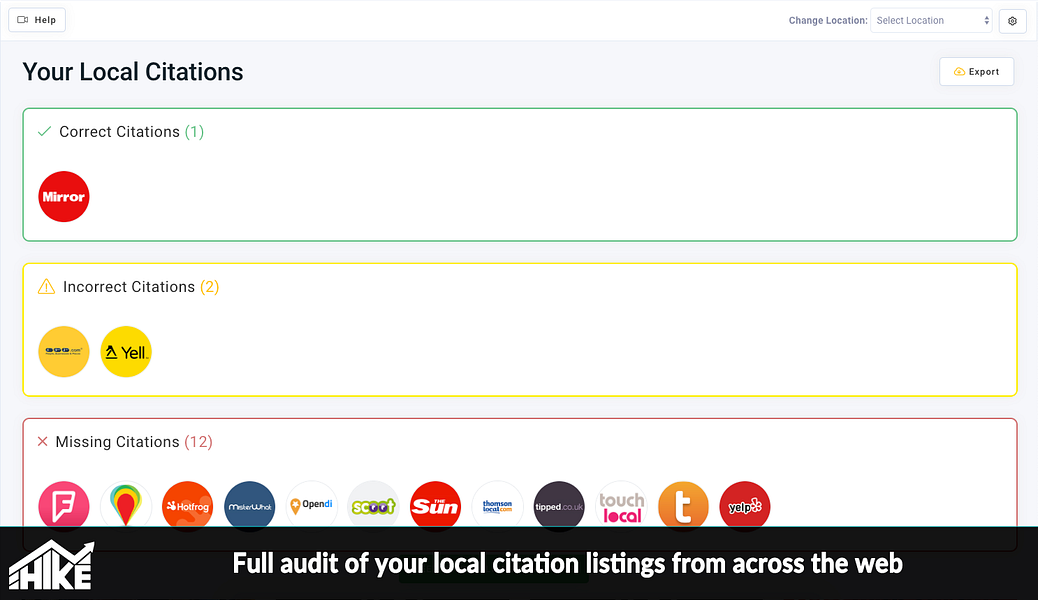
Task: Click the Hike logo
Action: tap(52, 565)
